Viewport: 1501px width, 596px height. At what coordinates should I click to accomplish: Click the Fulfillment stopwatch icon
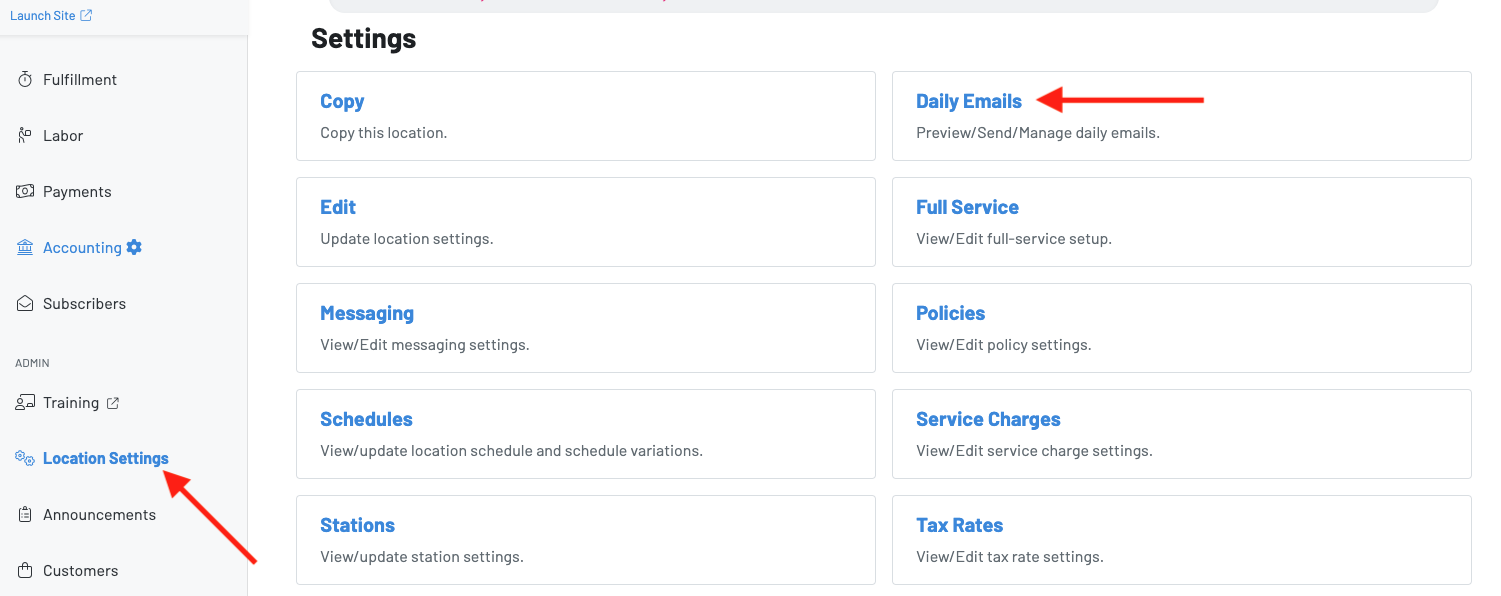pos(25,80)
